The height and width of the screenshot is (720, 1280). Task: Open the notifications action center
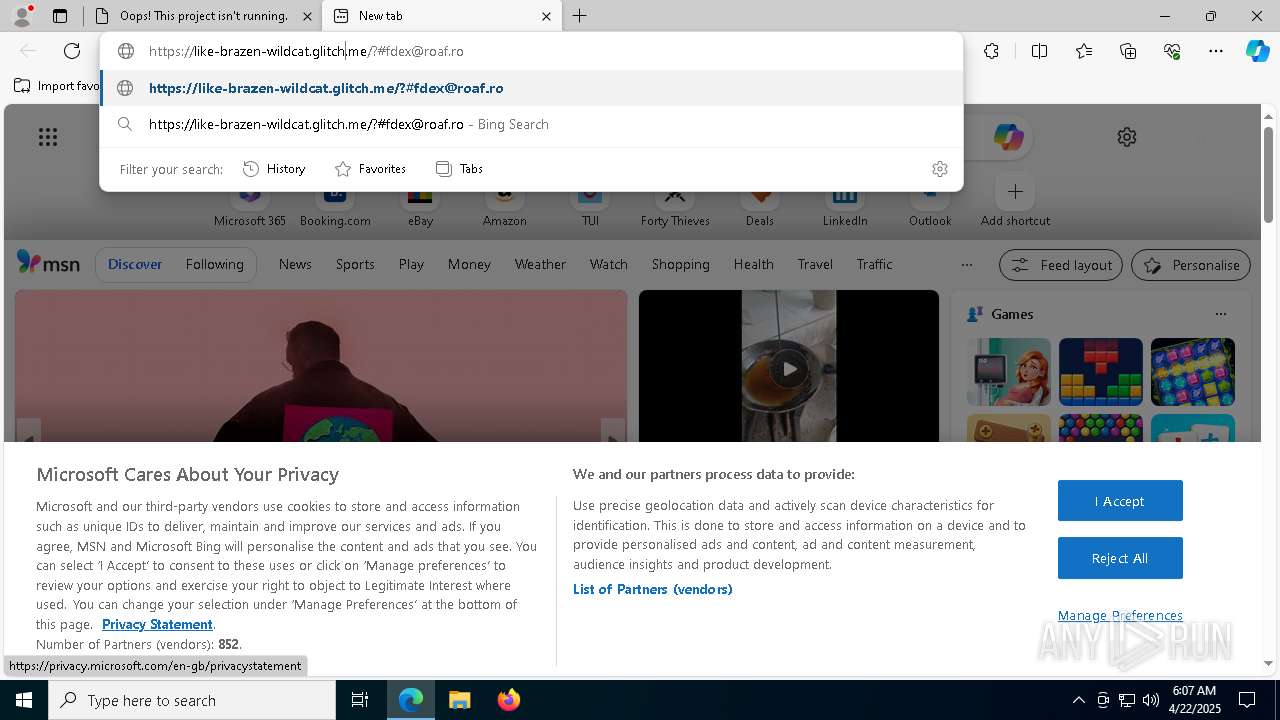click(x=1247, y=700)
